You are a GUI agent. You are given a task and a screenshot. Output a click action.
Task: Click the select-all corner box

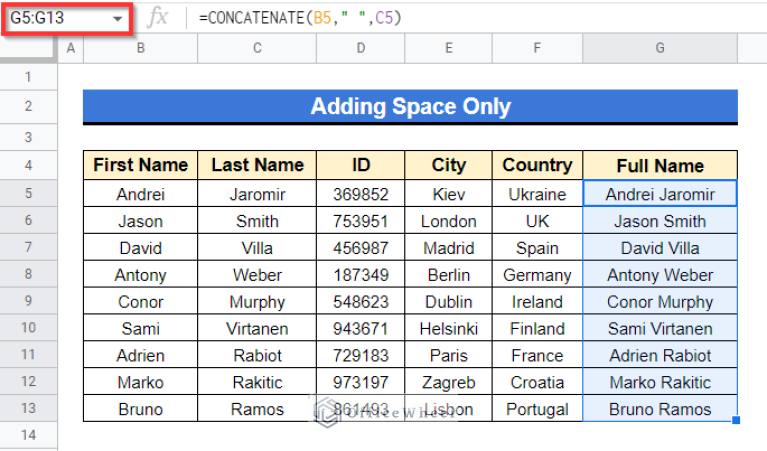(x=28, y=48)
